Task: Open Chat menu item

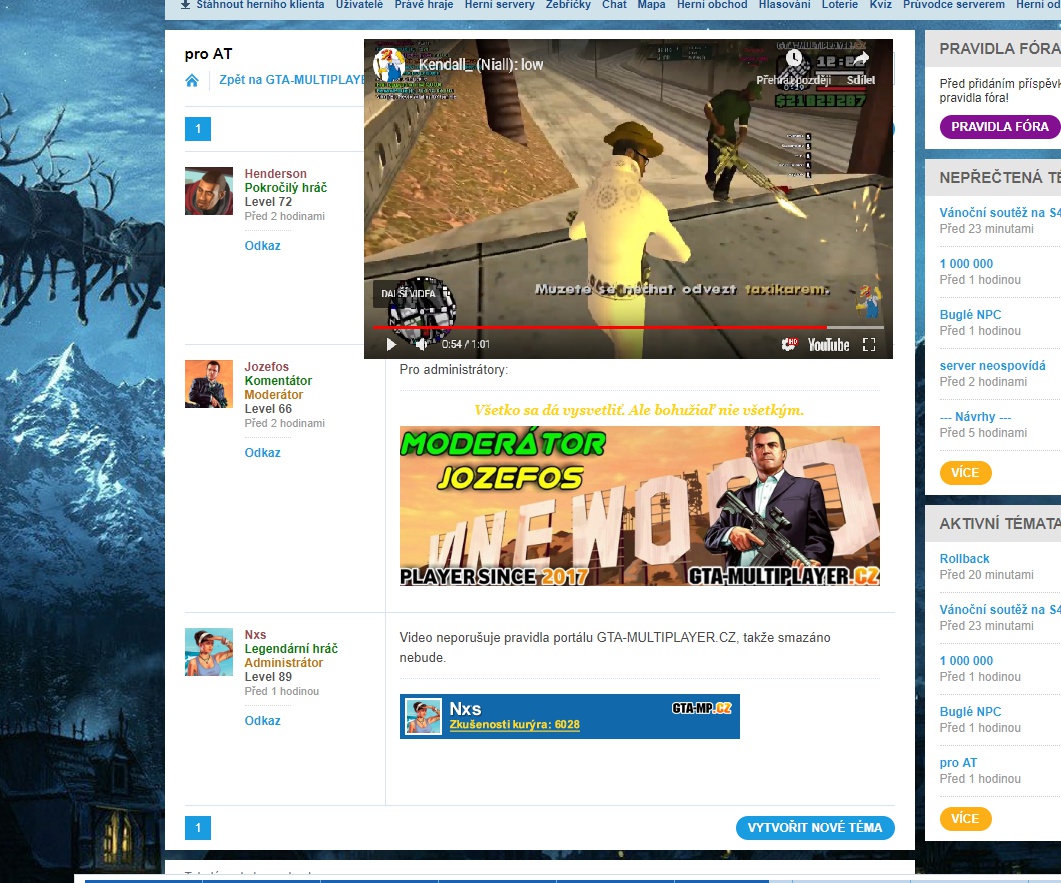Action: (x=614, y=4)
